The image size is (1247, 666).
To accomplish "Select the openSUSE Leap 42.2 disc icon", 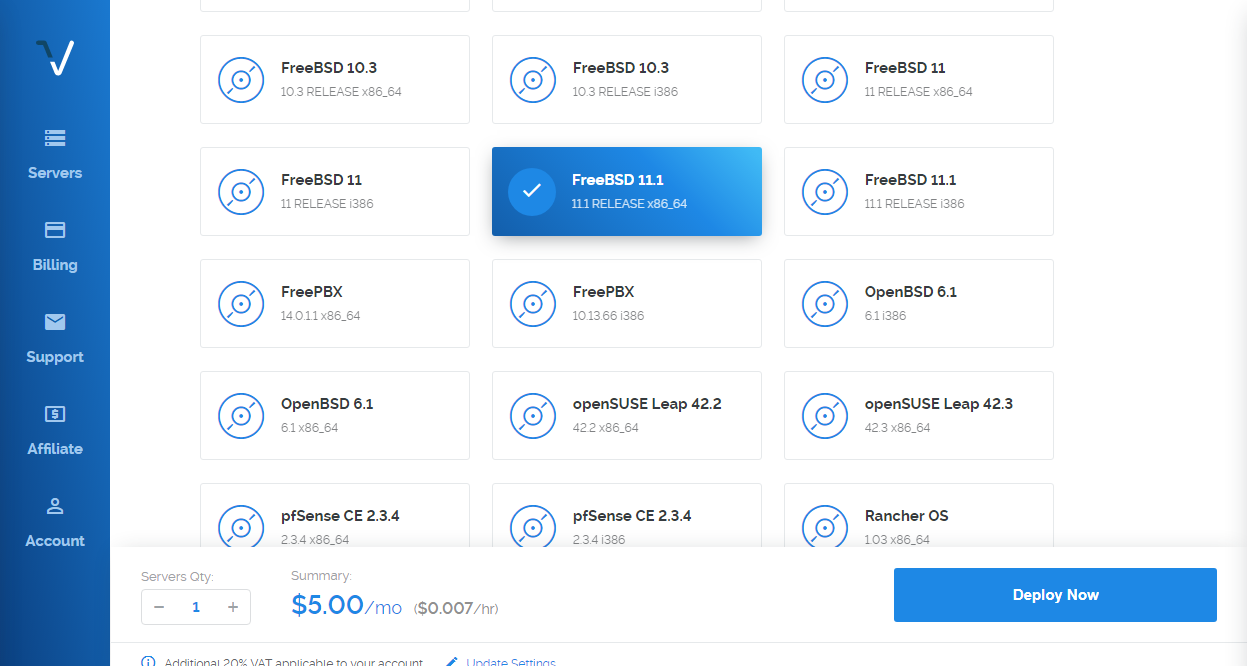I will (533, 416).
